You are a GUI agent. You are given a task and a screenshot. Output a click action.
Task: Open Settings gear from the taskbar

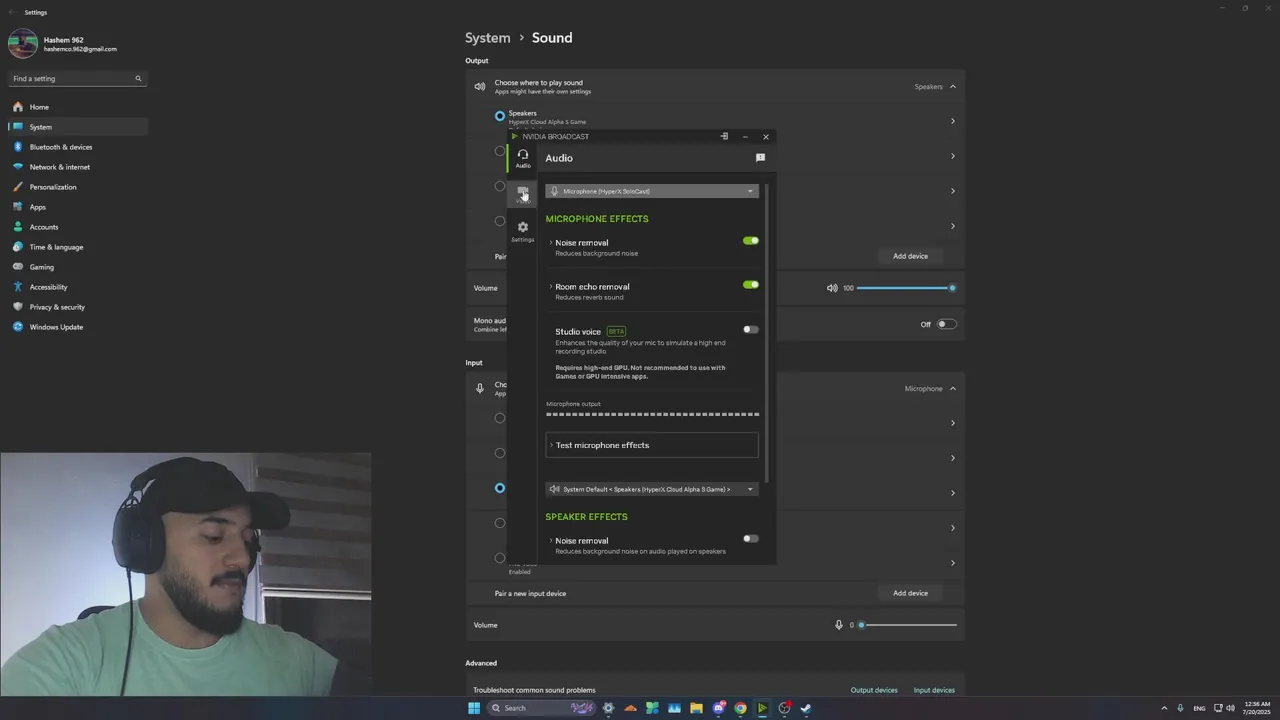click(x=608, y=708)
